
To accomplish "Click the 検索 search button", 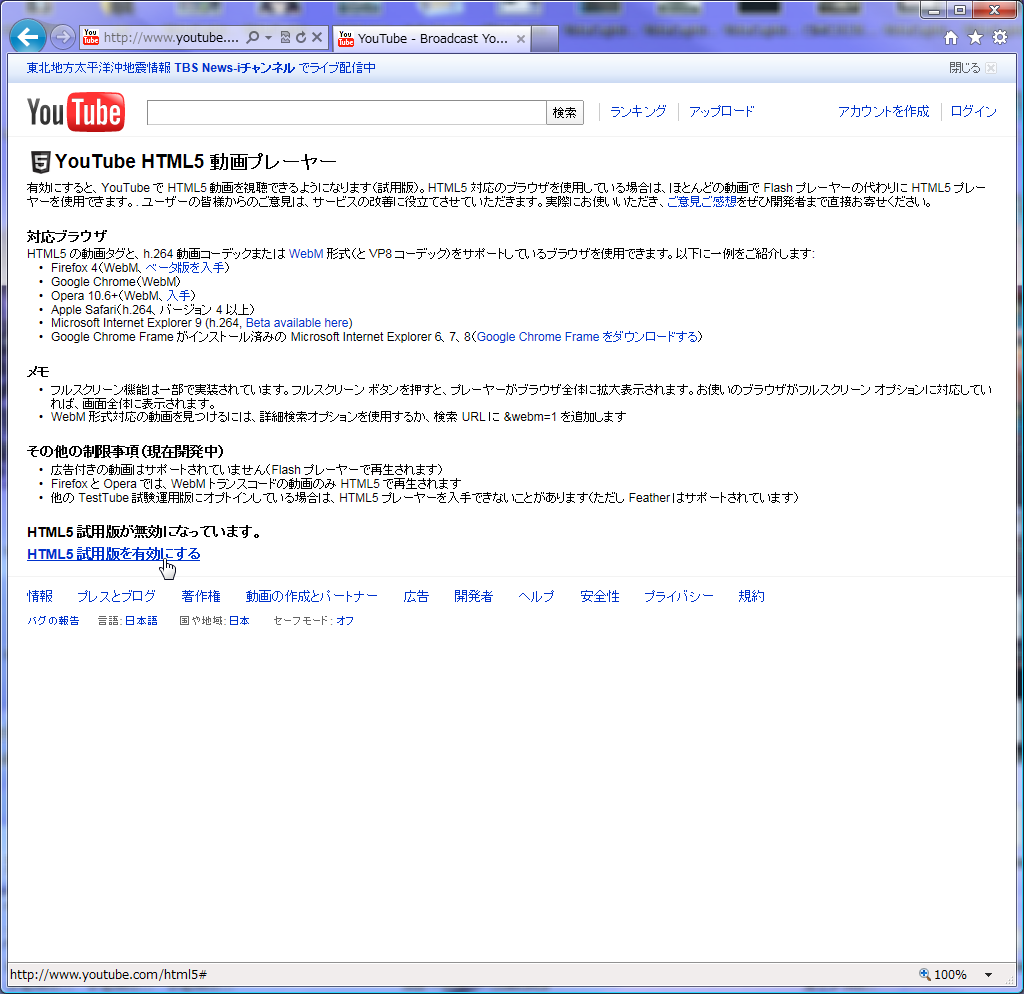I will coord(564,112).
